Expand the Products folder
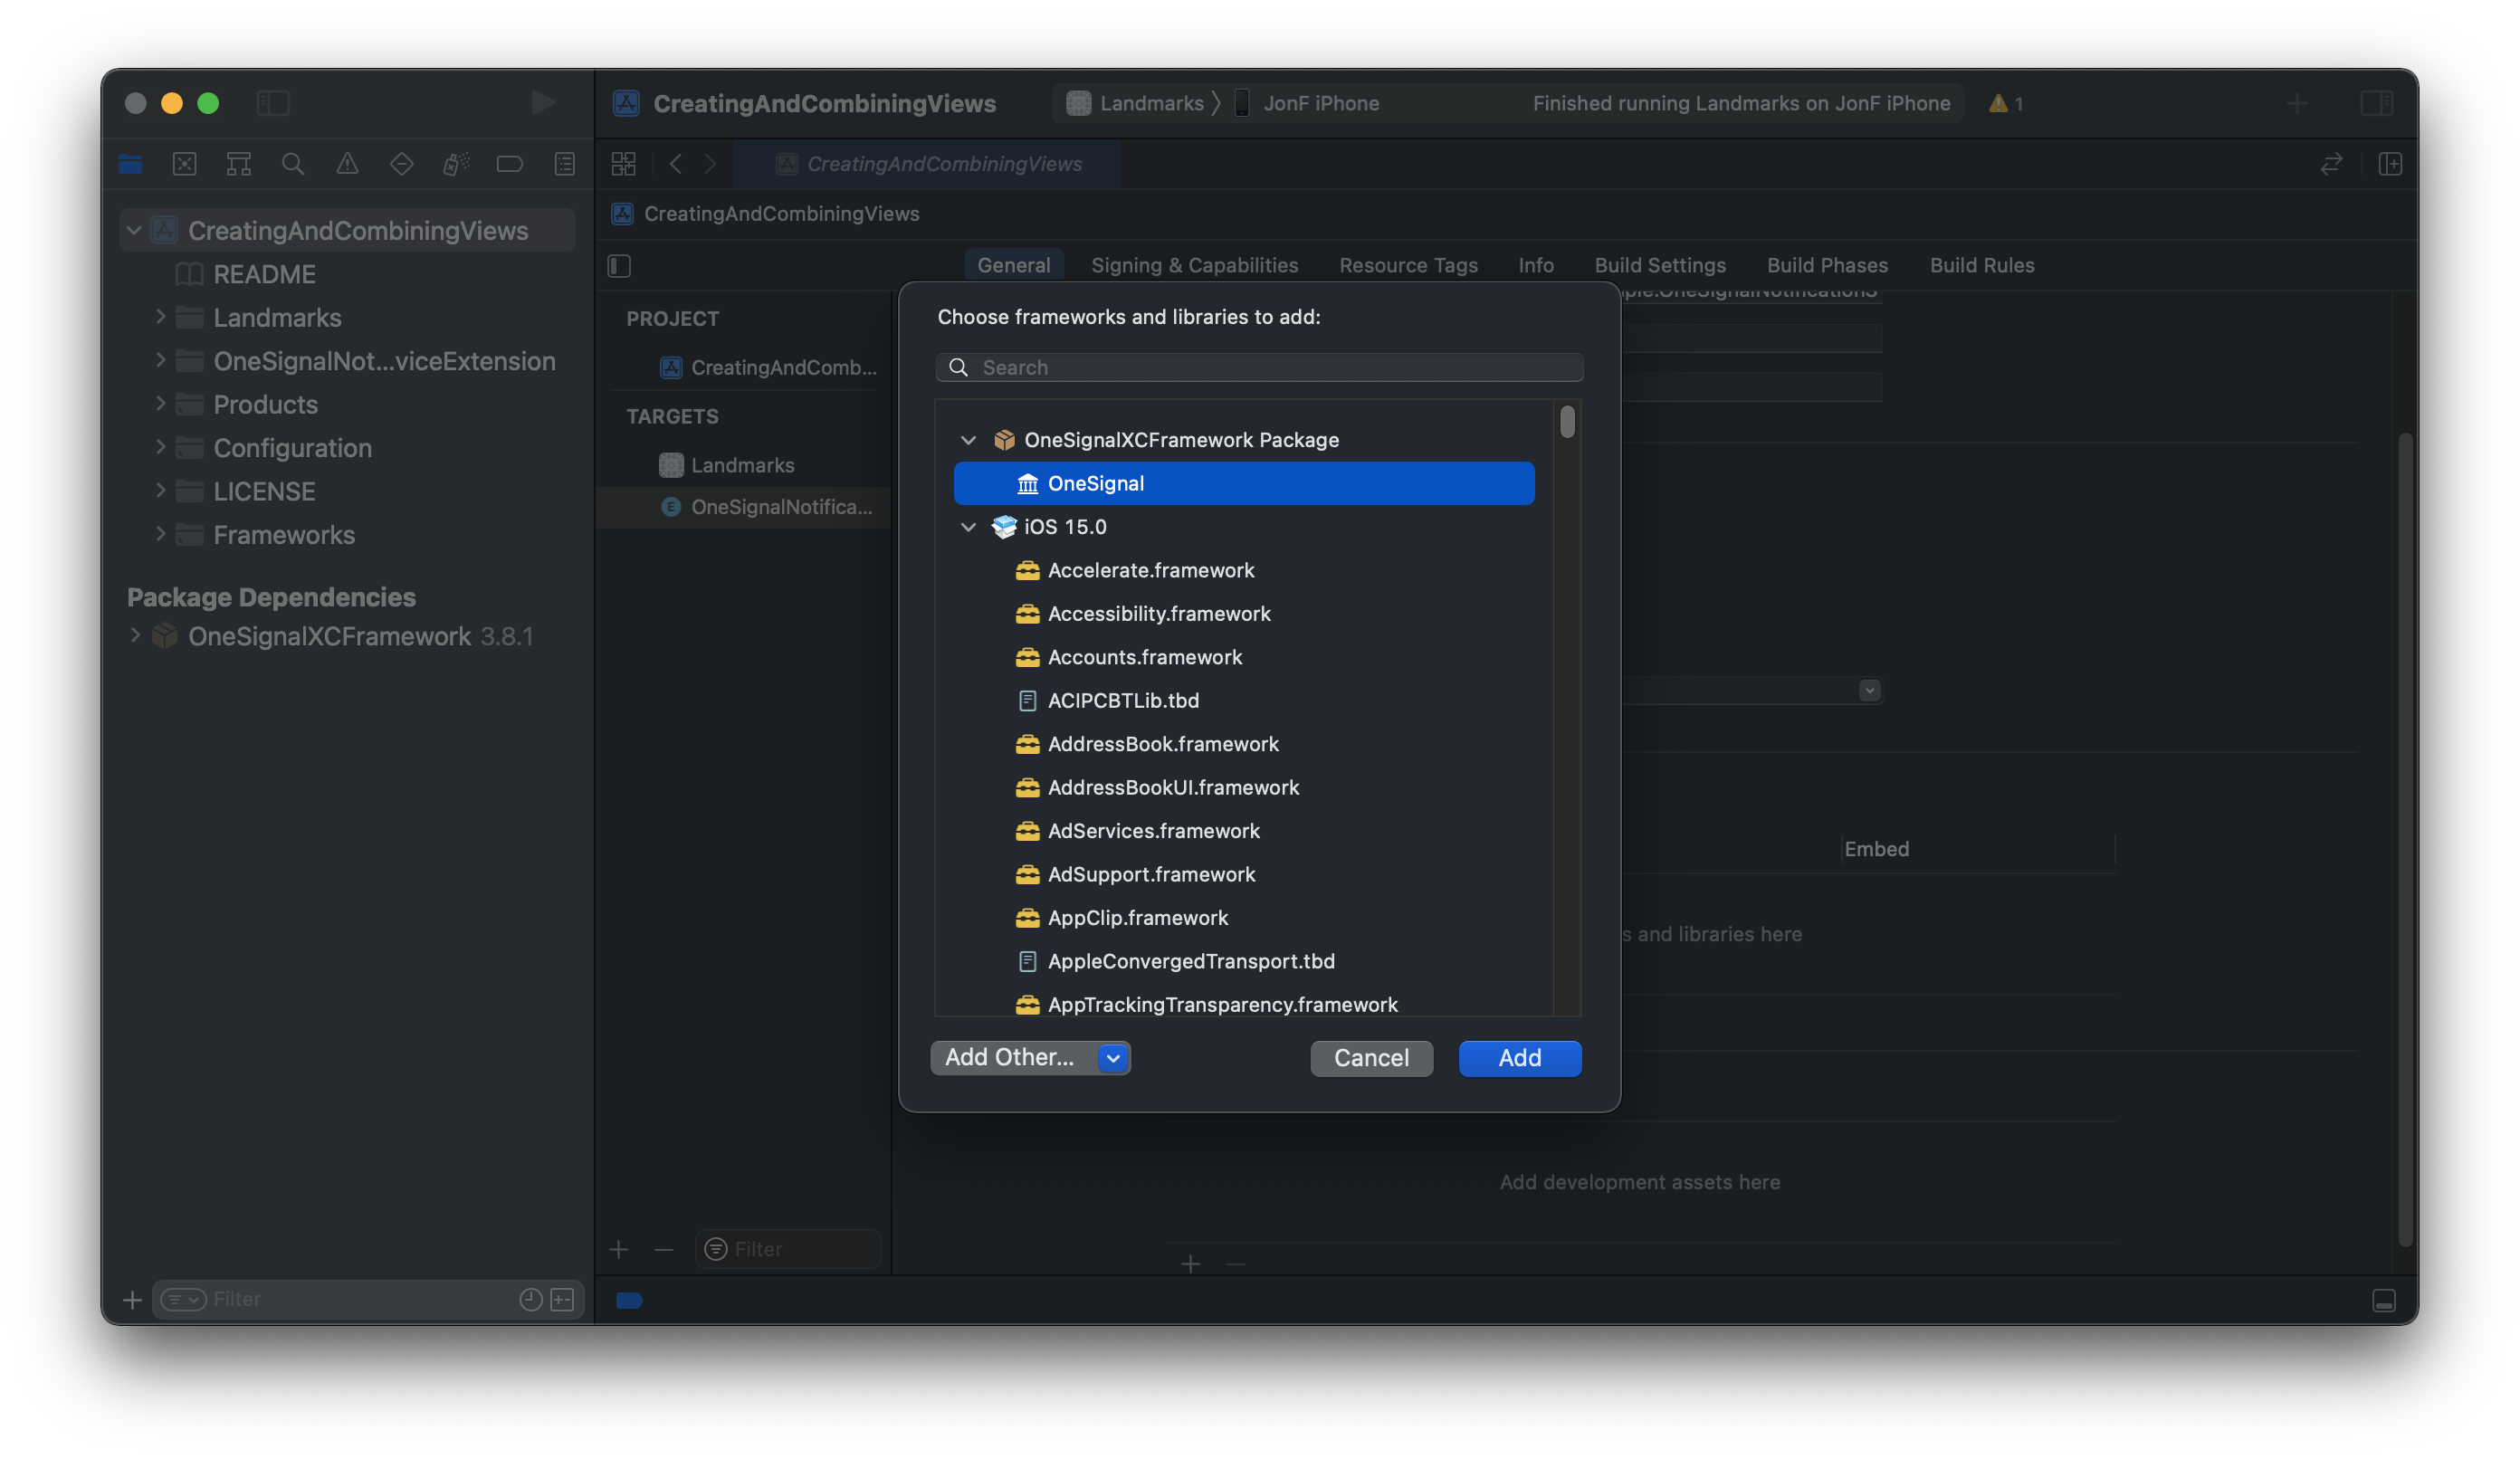Image resolution: width=2520 pixels, height=1459 pixels. pyautogui.click(x=160, y=404)
